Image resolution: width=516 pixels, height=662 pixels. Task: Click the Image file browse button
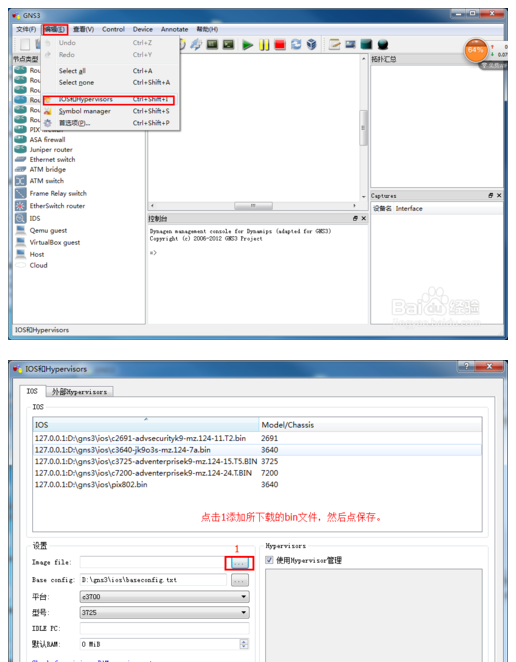coord(239,563)
